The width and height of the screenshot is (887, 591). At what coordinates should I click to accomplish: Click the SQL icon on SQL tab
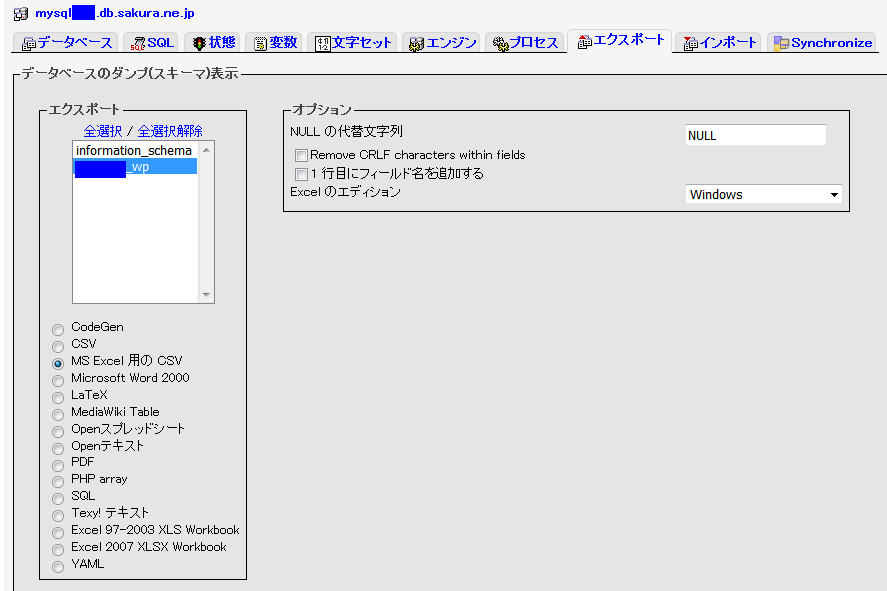click(138, 44)
